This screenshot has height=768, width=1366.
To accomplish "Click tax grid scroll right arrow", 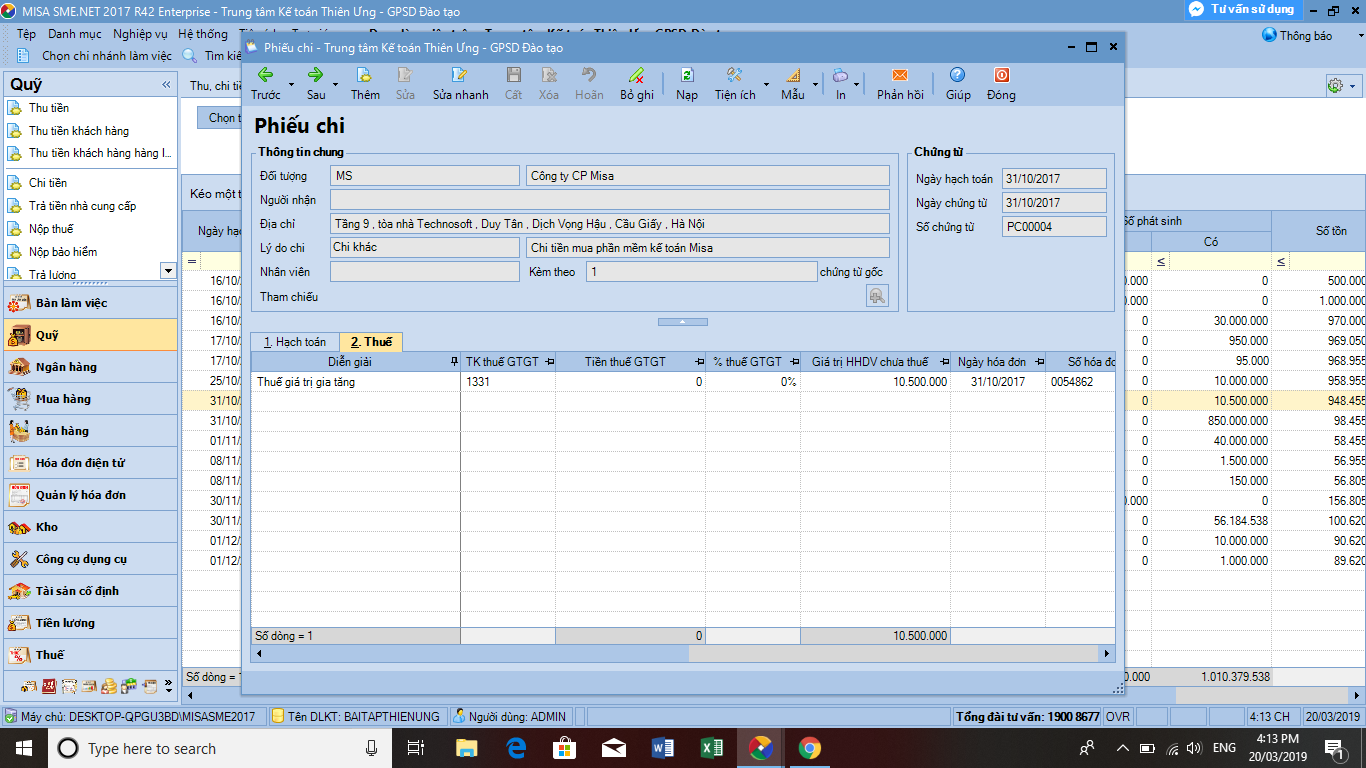I will point(1107,653).
